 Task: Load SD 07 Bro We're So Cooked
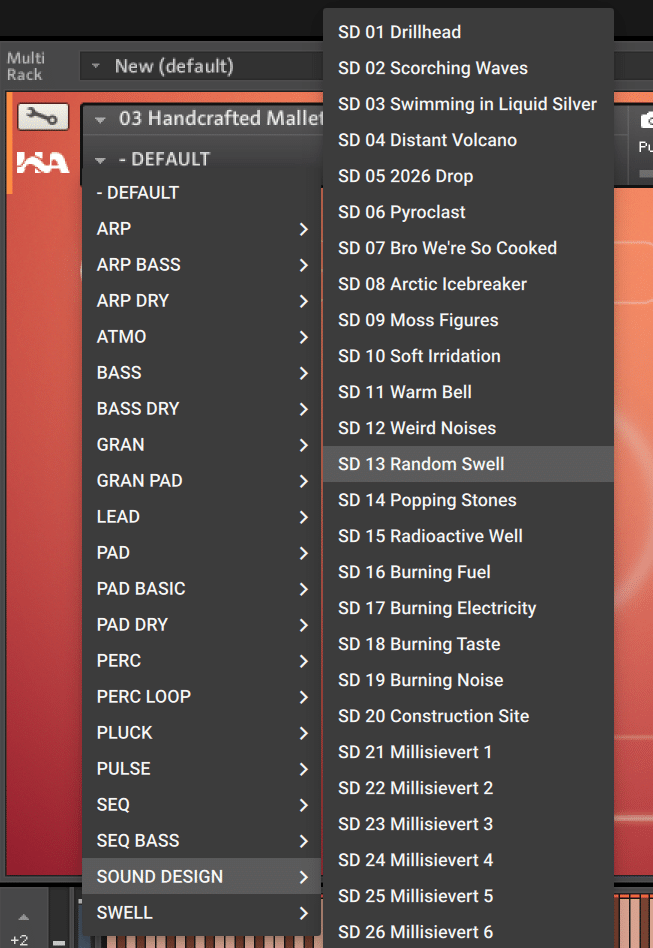click(469, 248)
